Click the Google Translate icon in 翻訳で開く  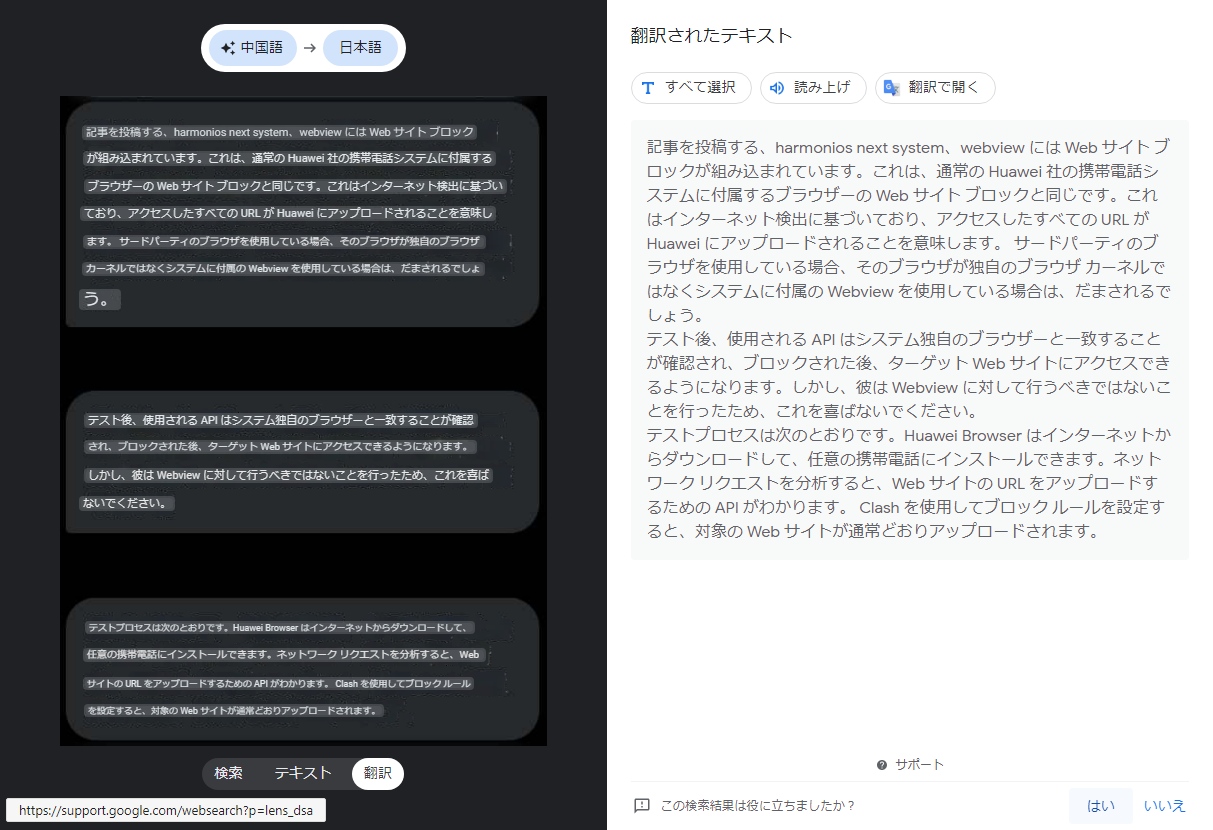[891, 88]
